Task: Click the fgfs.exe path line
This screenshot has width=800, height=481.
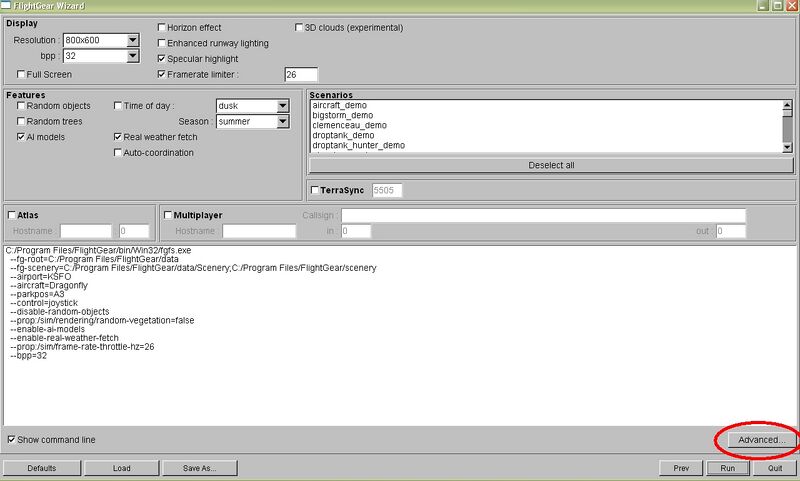Action: tap(98, 250)
